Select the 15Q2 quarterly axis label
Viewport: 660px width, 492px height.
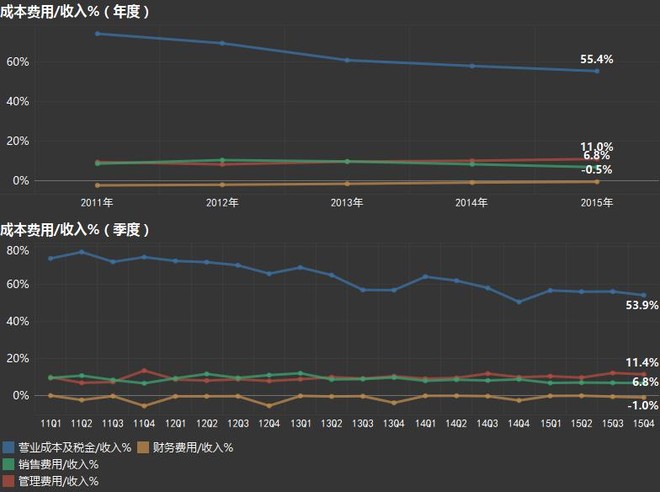click(x=581, y=423)
